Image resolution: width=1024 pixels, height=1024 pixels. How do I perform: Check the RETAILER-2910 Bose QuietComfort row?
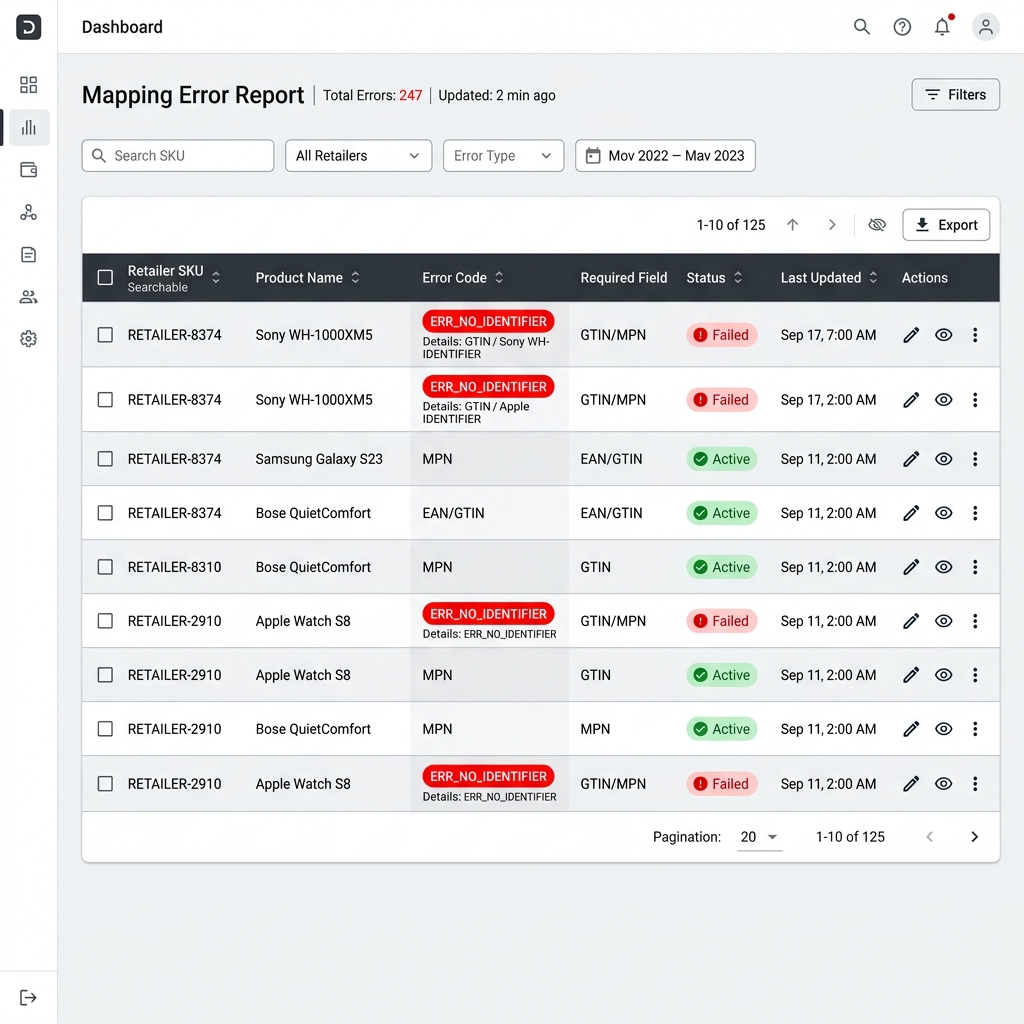105,729
